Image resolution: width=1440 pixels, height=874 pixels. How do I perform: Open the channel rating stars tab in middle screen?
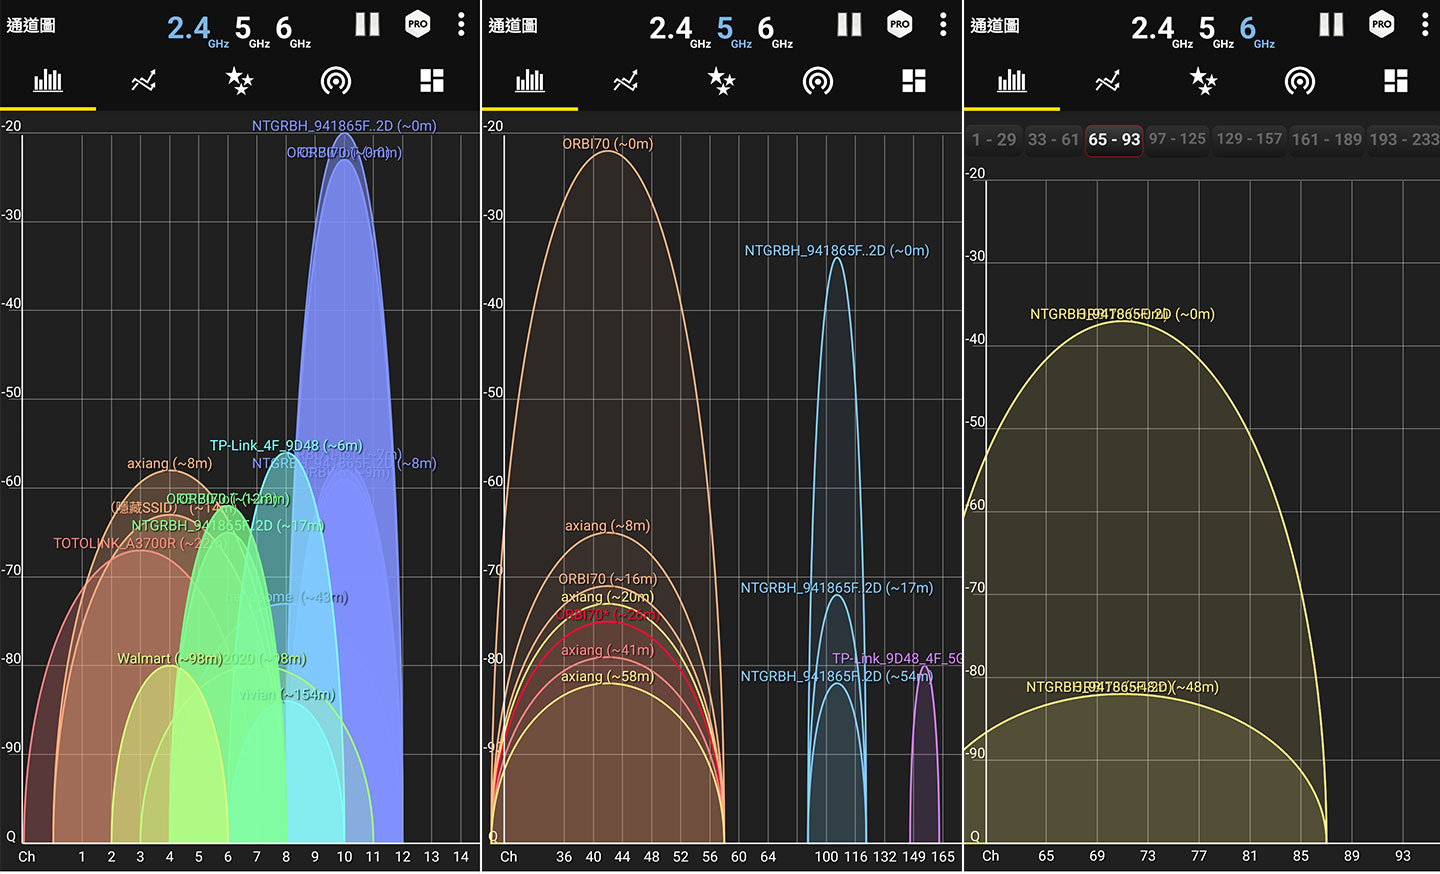click(x=721, y=81)
